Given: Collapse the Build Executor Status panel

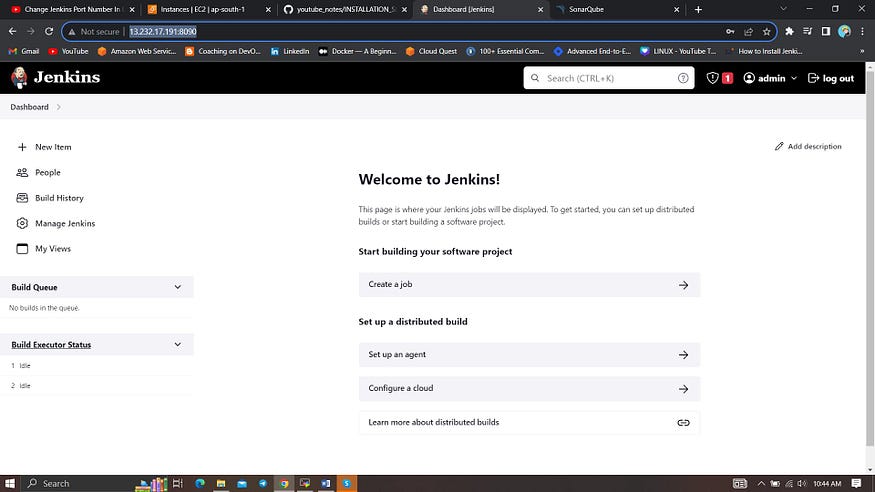Looking at the screenshot, I should (x=177, y=345).
